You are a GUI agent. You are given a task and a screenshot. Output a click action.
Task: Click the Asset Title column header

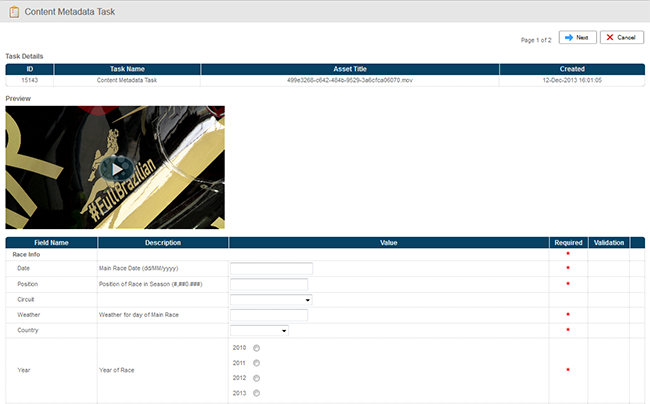[x=349, y=69]
